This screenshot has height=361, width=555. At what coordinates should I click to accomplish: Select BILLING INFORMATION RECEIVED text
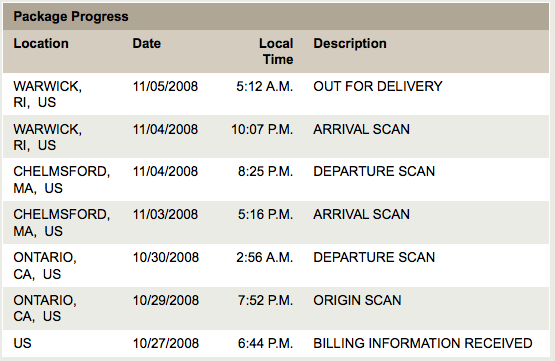tap(423, 343)
